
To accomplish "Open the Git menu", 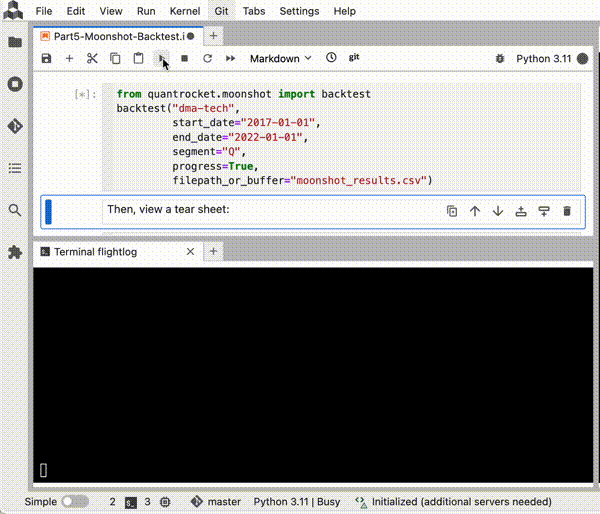I will point(221,11).
